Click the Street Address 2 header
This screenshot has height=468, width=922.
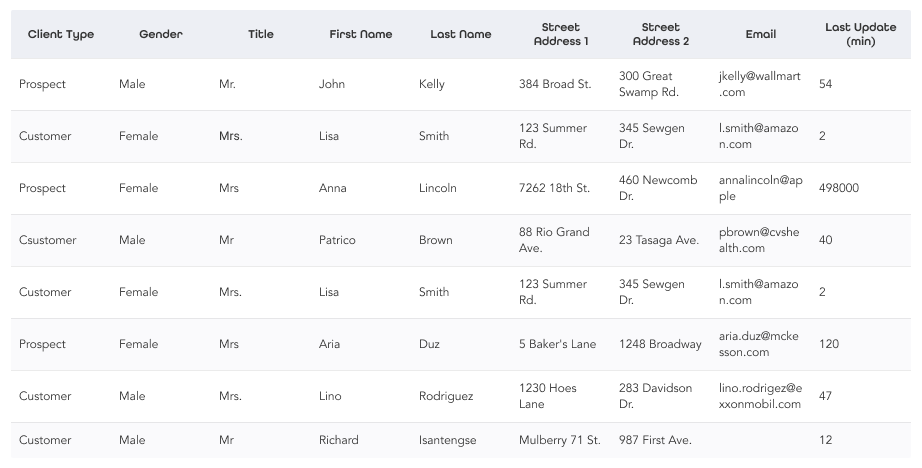[661, 34]
